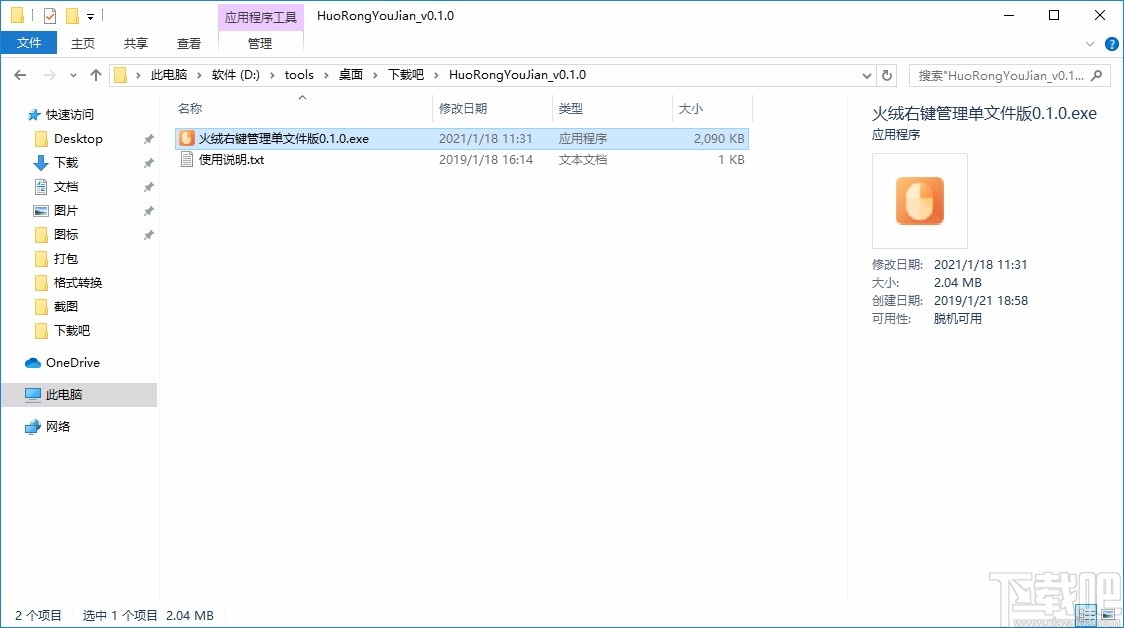Go up one folder level with up arrow
Image resolution: width=1124 pixels, height=628 pixels.
(95, 74)
